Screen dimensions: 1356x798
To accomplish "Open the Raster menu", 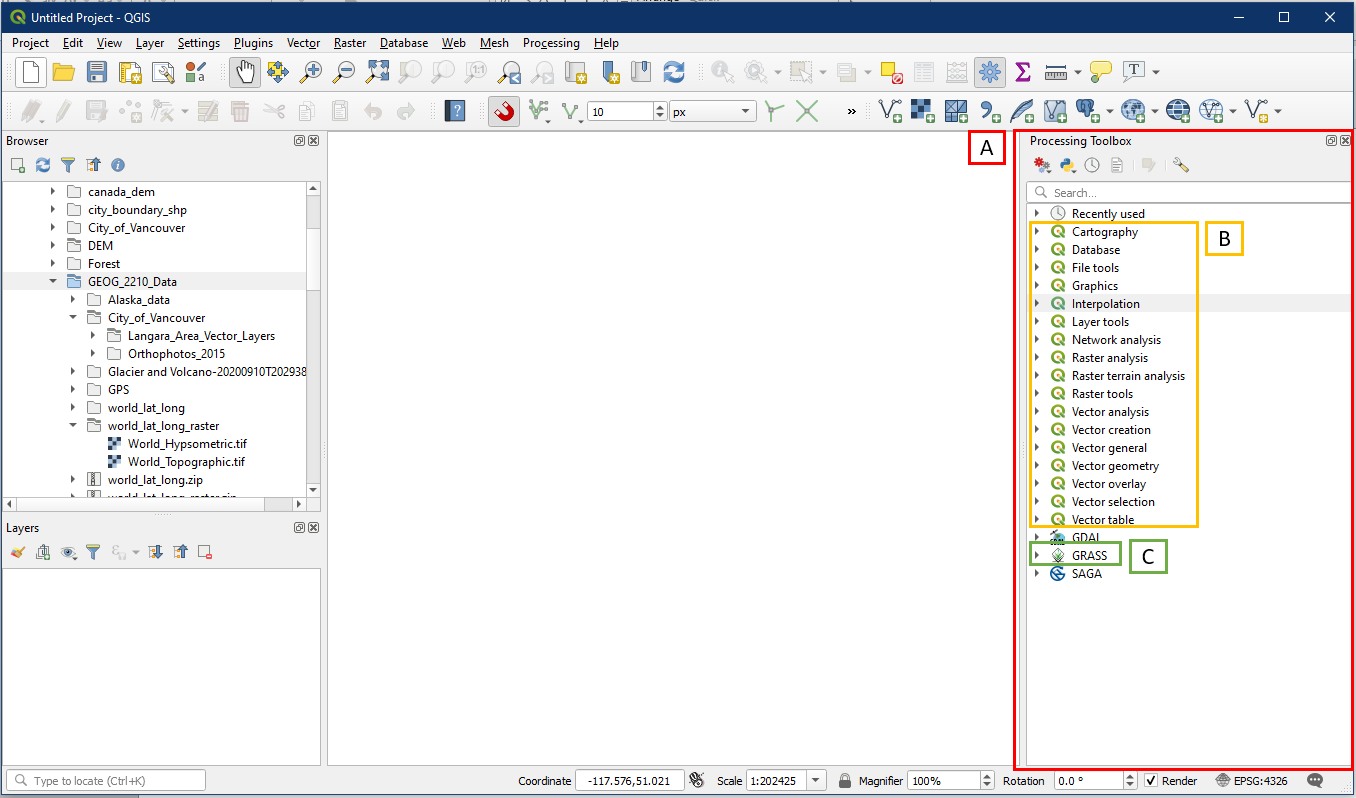I will 350,43.
